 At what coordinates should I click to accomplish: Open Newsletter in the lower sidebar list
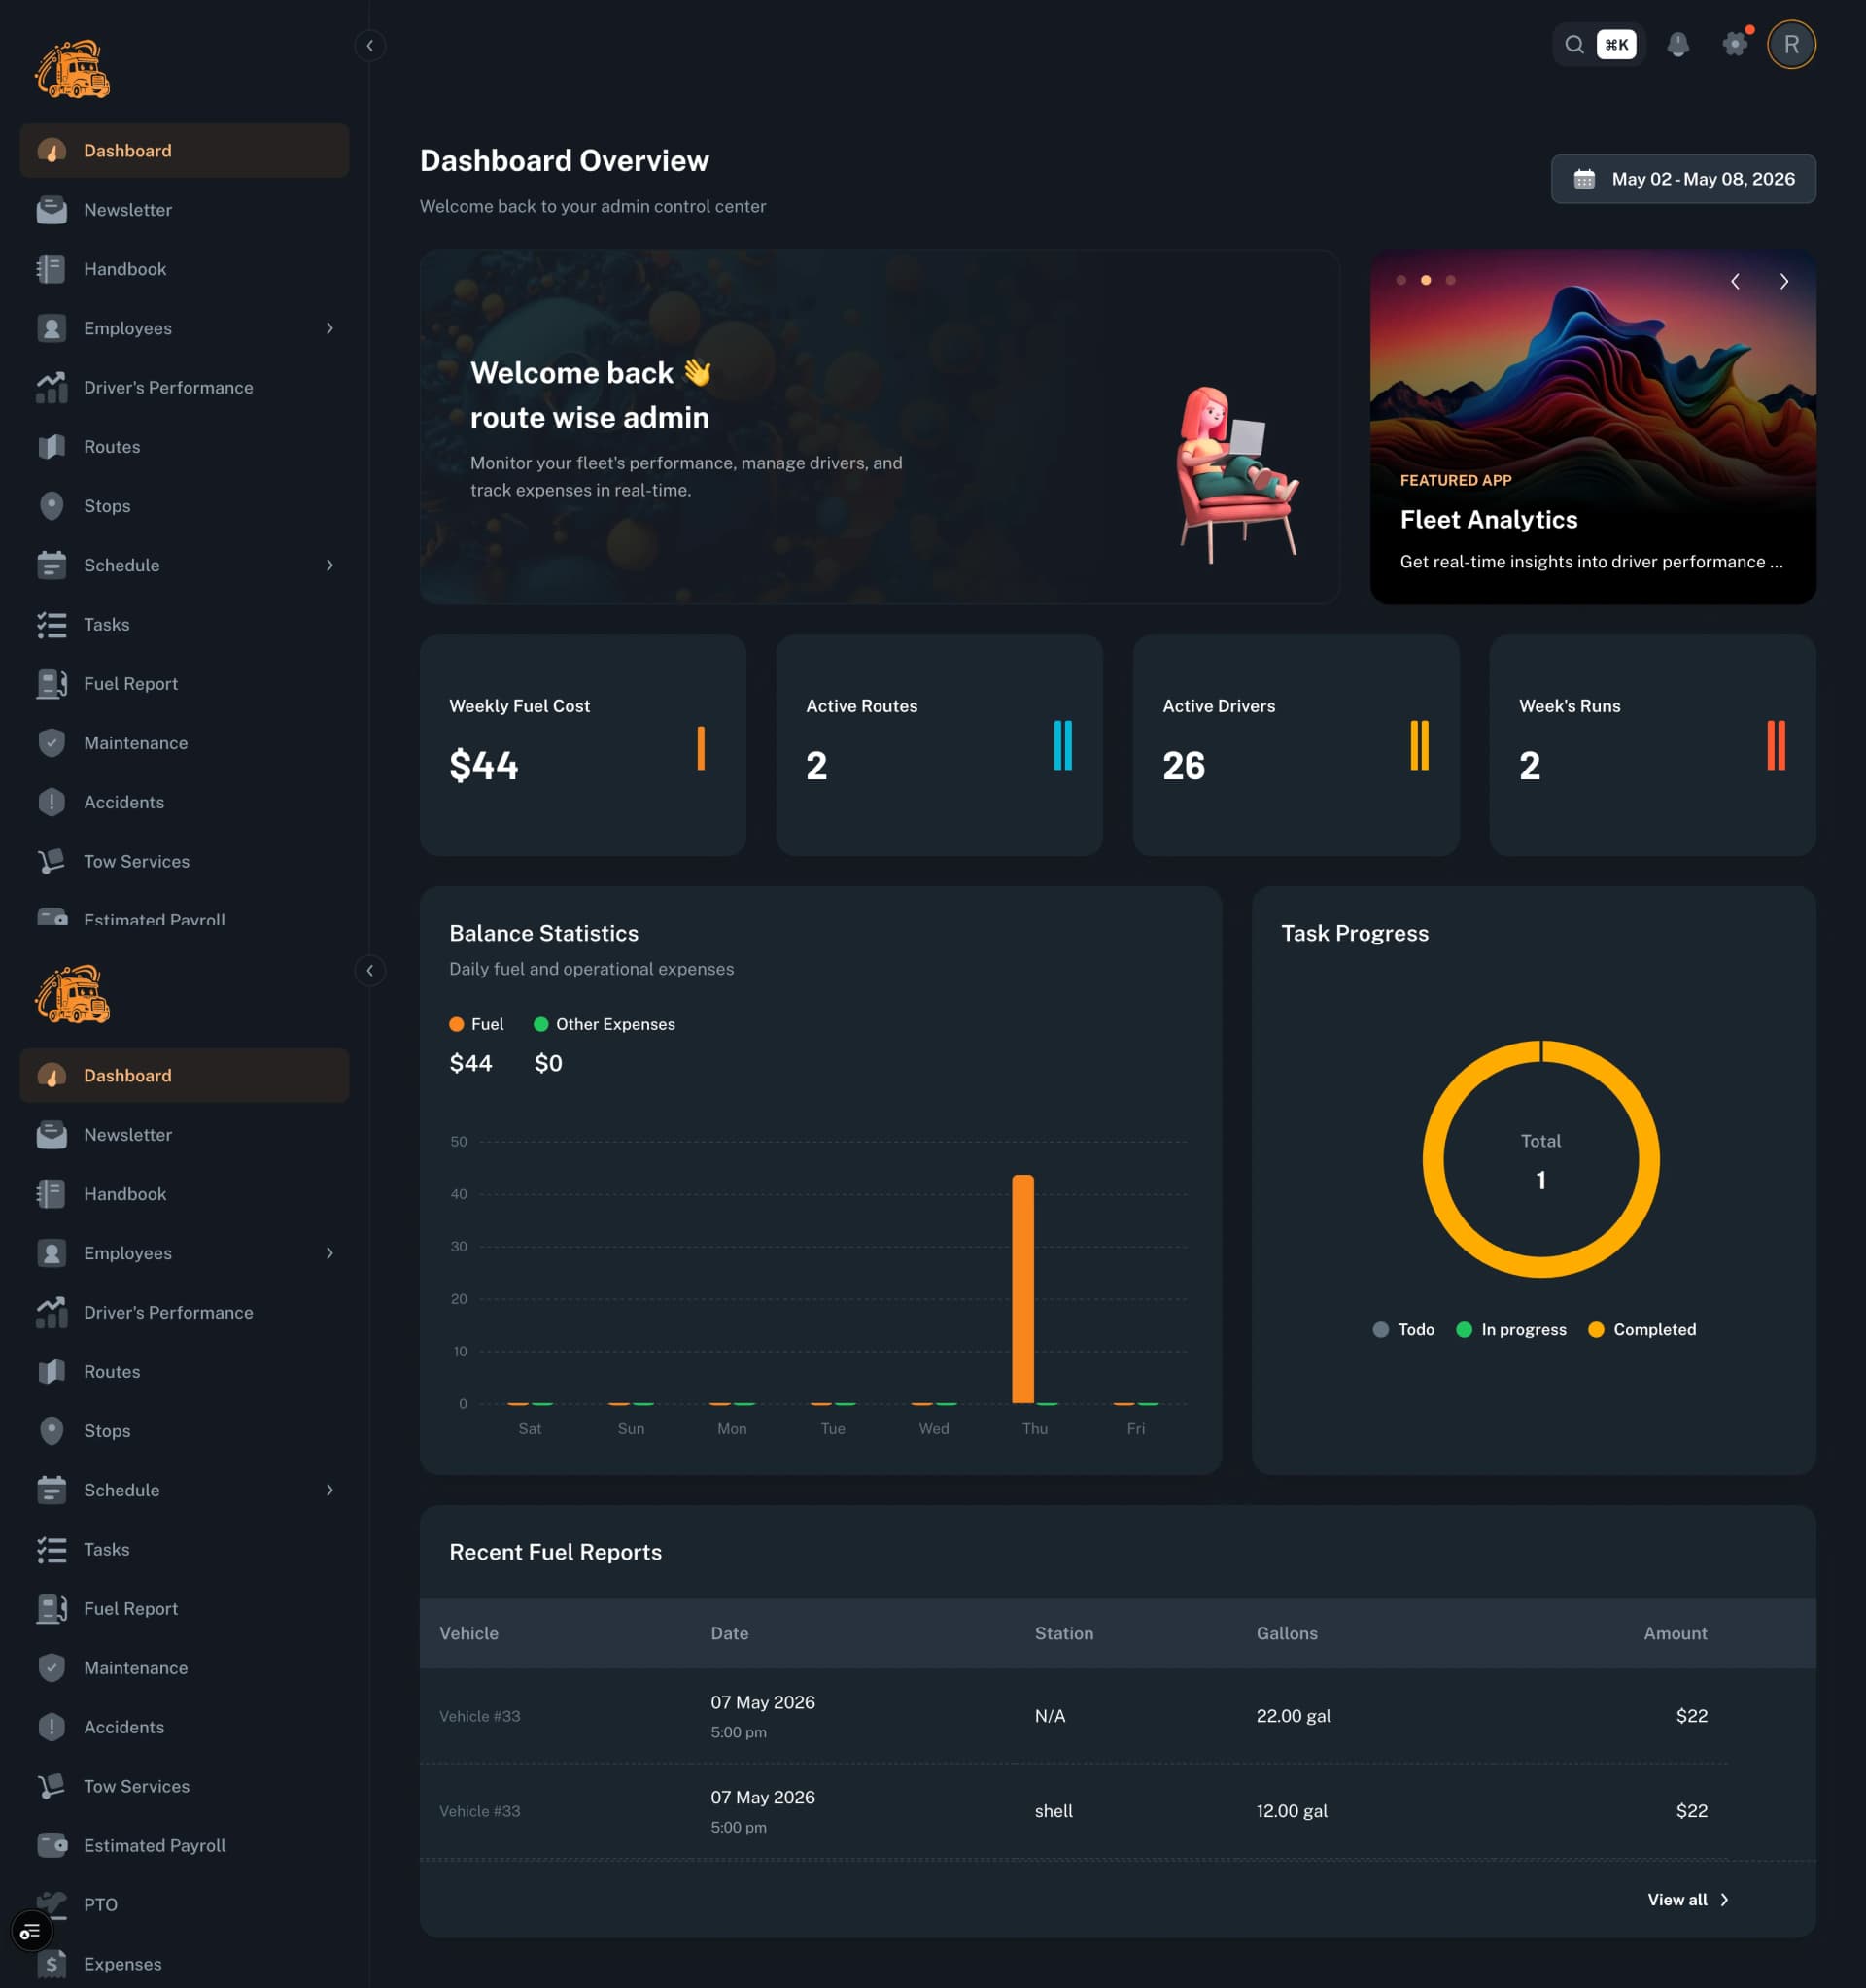(184, 1135)
